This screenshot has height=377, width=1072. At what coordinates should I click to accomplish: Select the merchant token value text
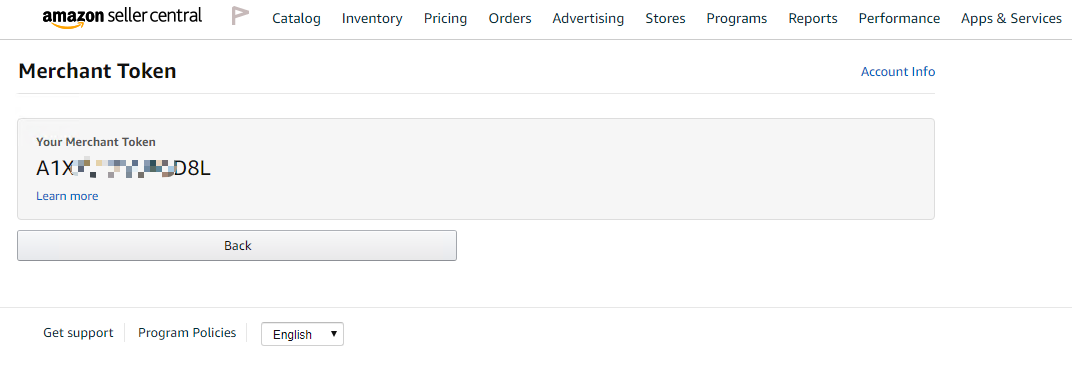(x=123, y=168)
